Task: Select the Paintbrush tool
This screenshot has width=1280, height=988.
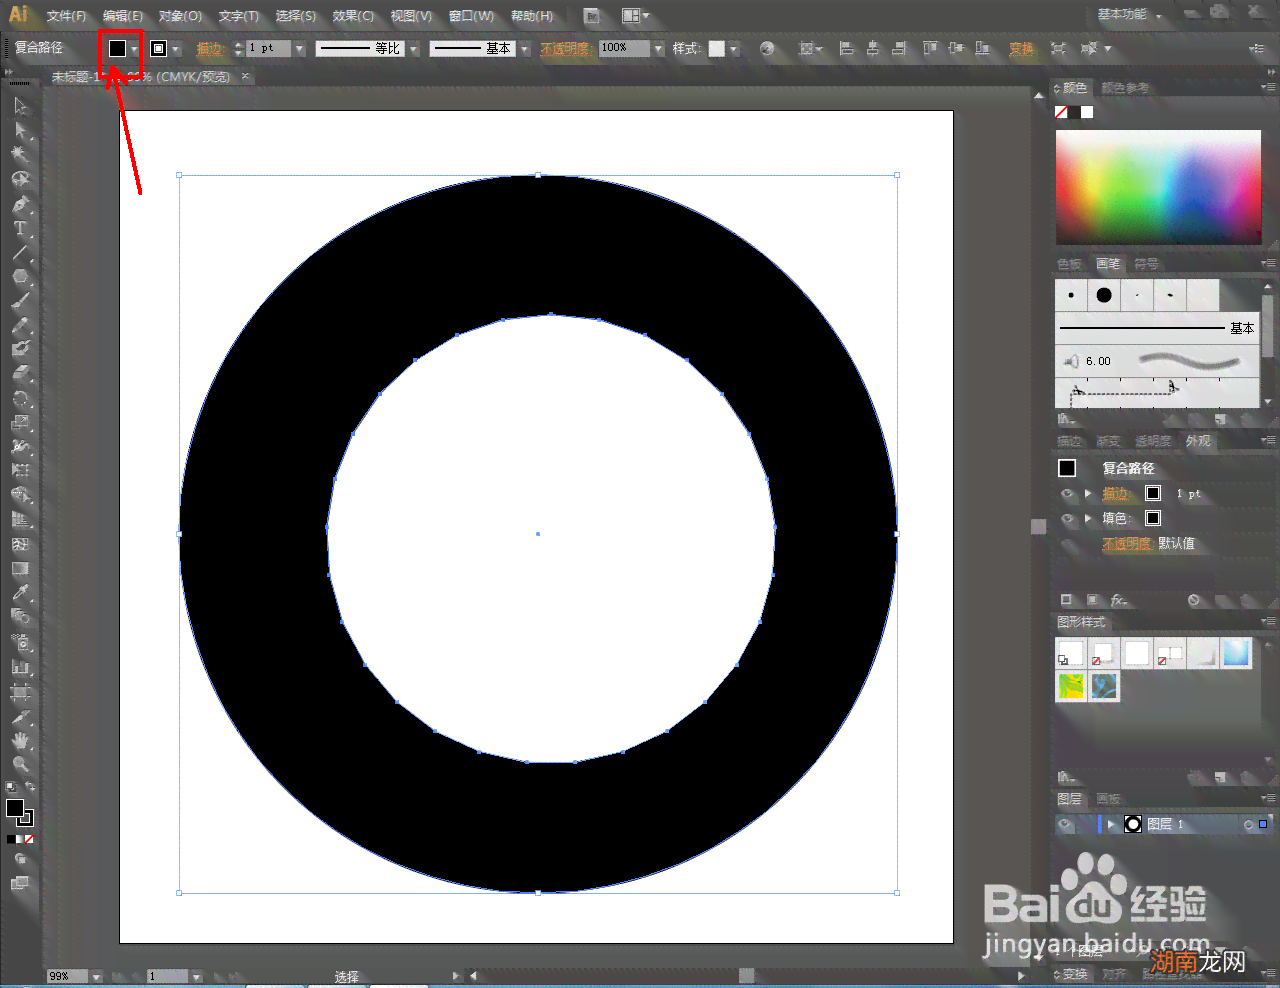Action: pos(20,301)
